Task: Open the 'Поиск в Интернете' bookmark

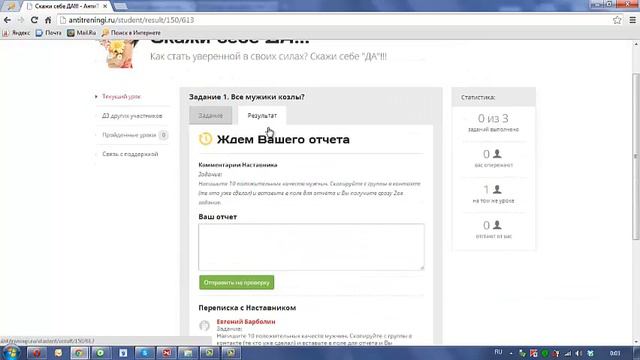Action: pyautogui.click(x=131, y=33)
